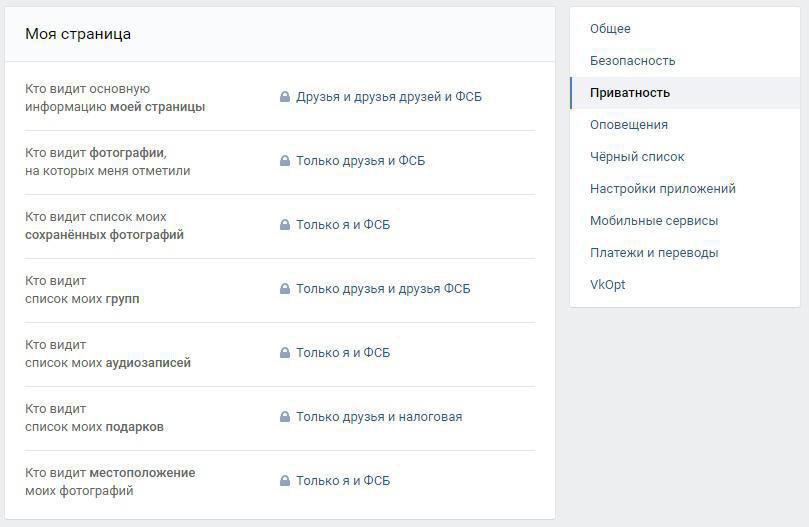The image size is (809, 527).
Task: Click lock icon for tagged photos setting
Action: click(285, 161)
